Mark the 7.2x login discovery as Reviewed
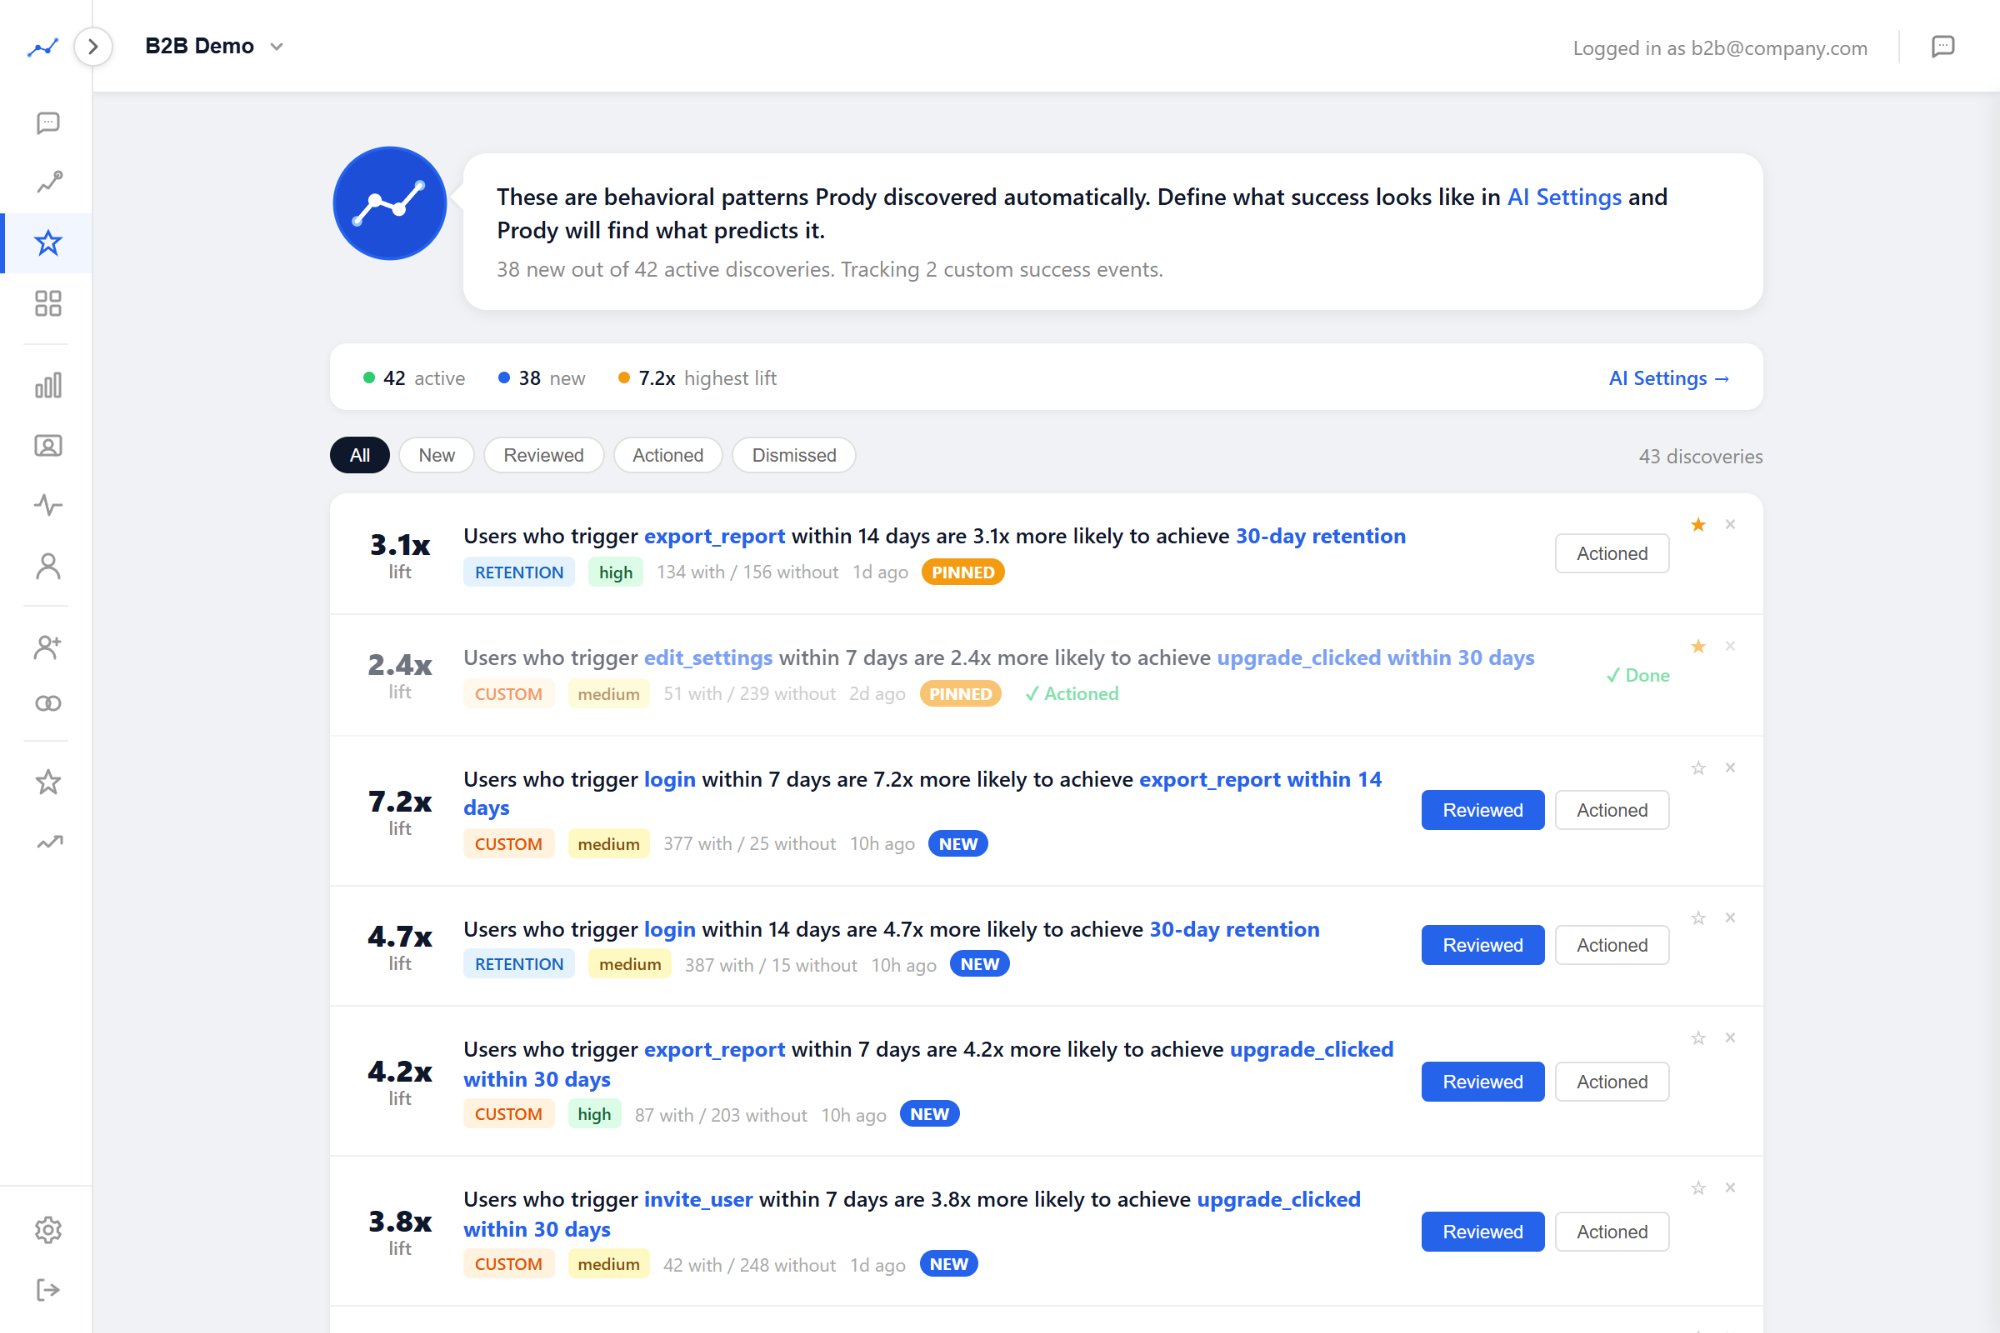 coord(1482,810)
